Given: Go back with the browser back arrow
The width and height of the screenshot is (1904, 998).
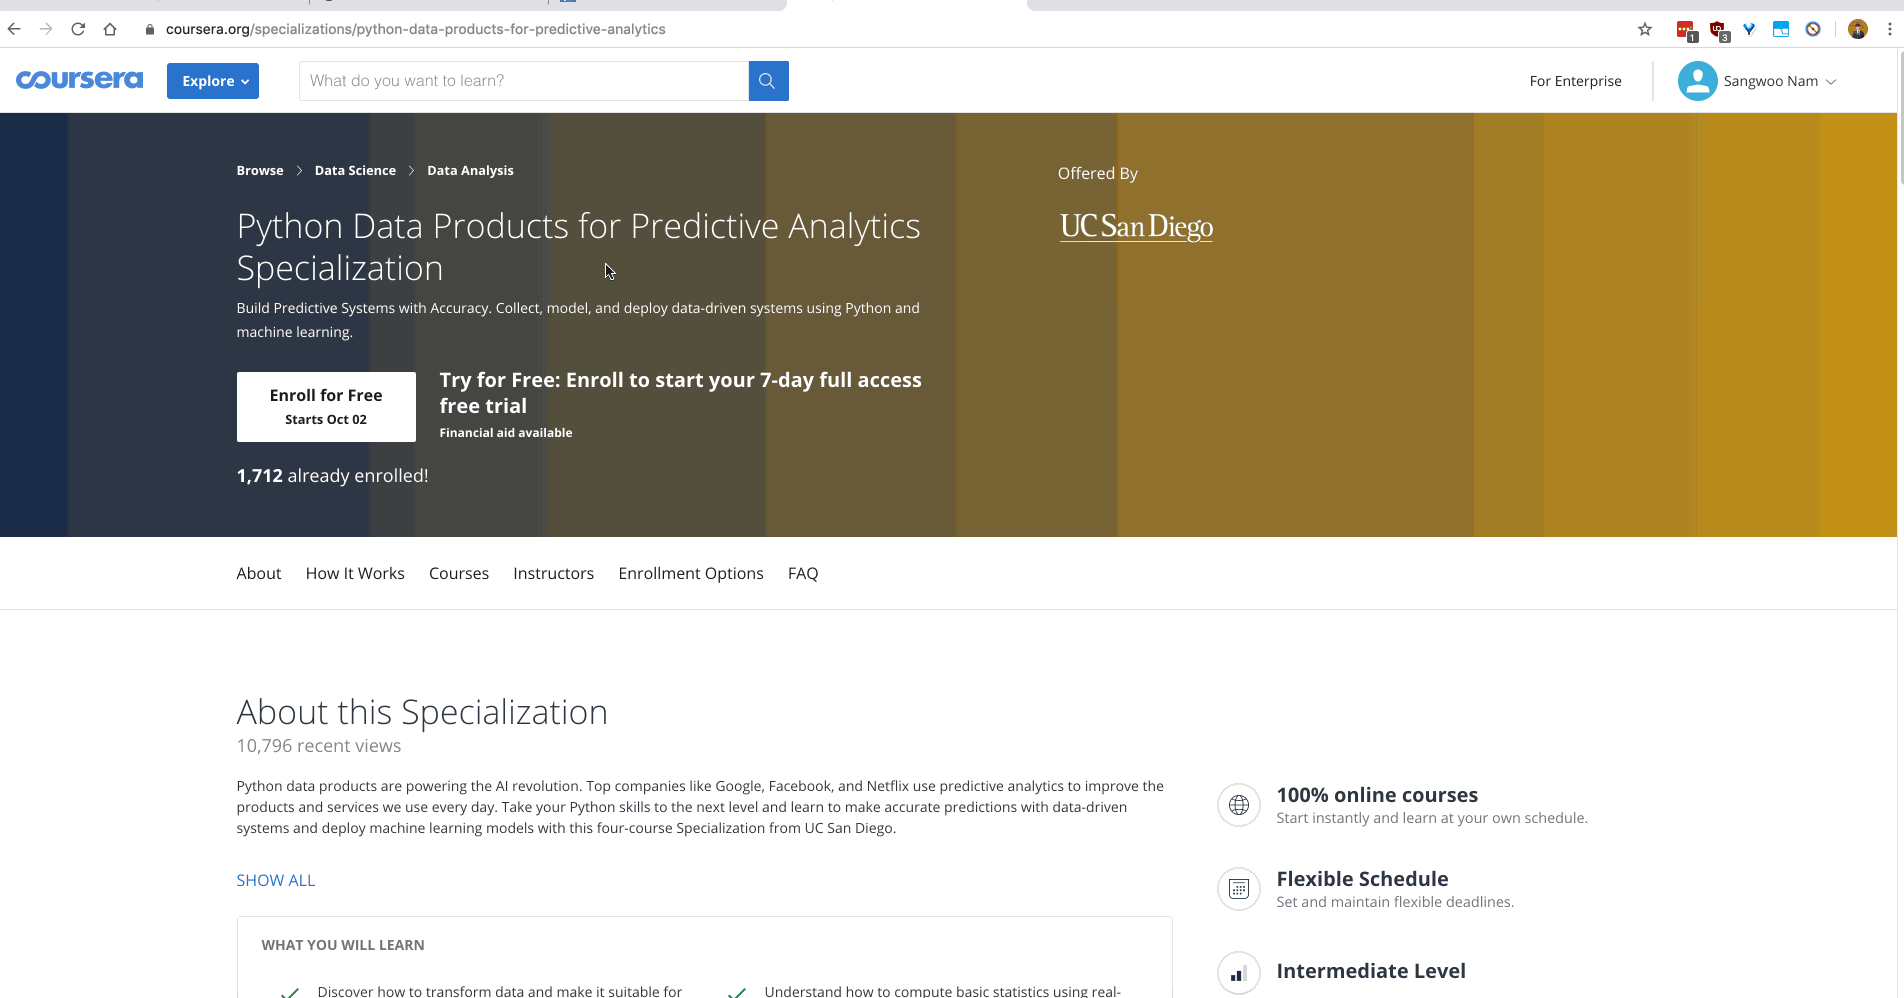Looking at the screenshot, I should 14,29.
